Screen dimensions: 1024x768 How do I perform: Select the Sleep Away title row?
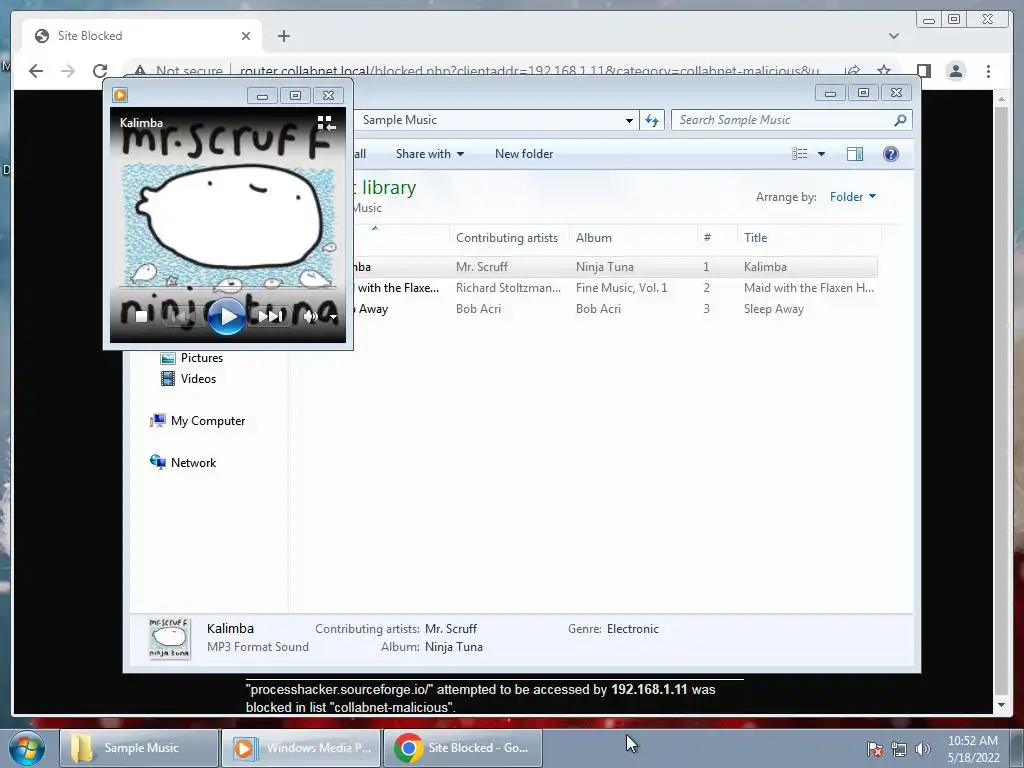coord(774,309)
